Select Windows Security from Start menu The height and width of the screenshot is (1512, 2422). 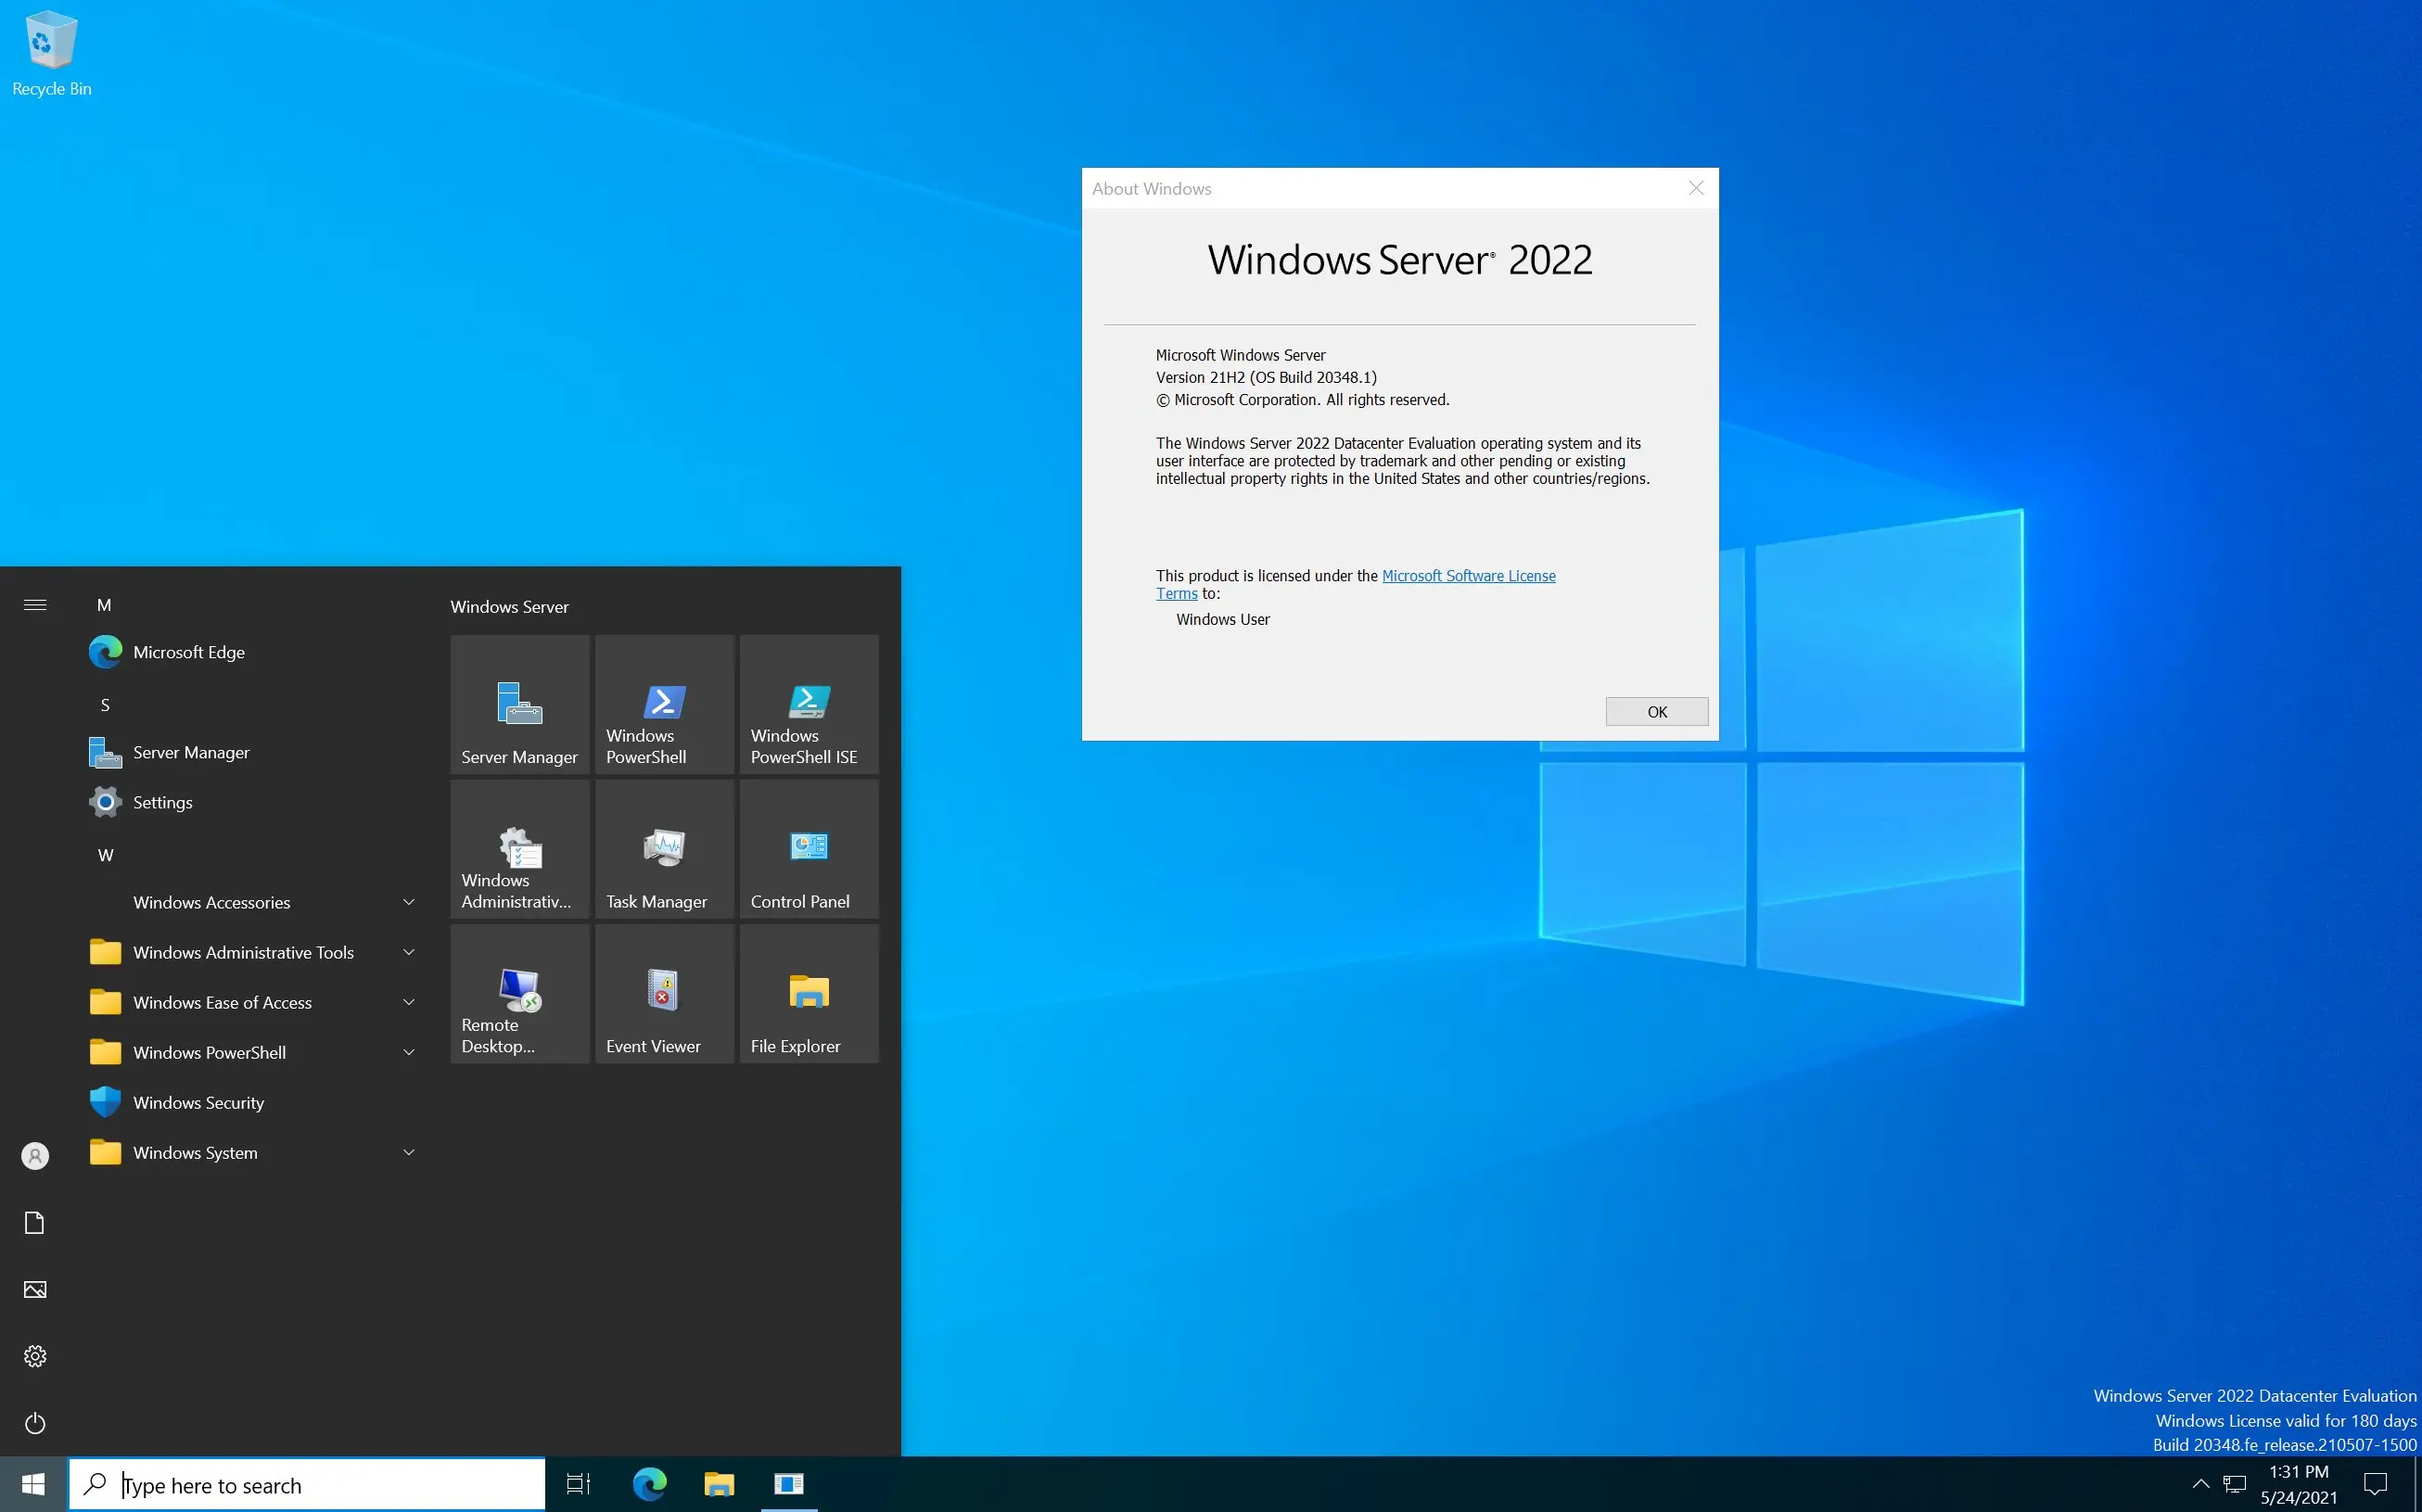click(x=198, y=1101)
